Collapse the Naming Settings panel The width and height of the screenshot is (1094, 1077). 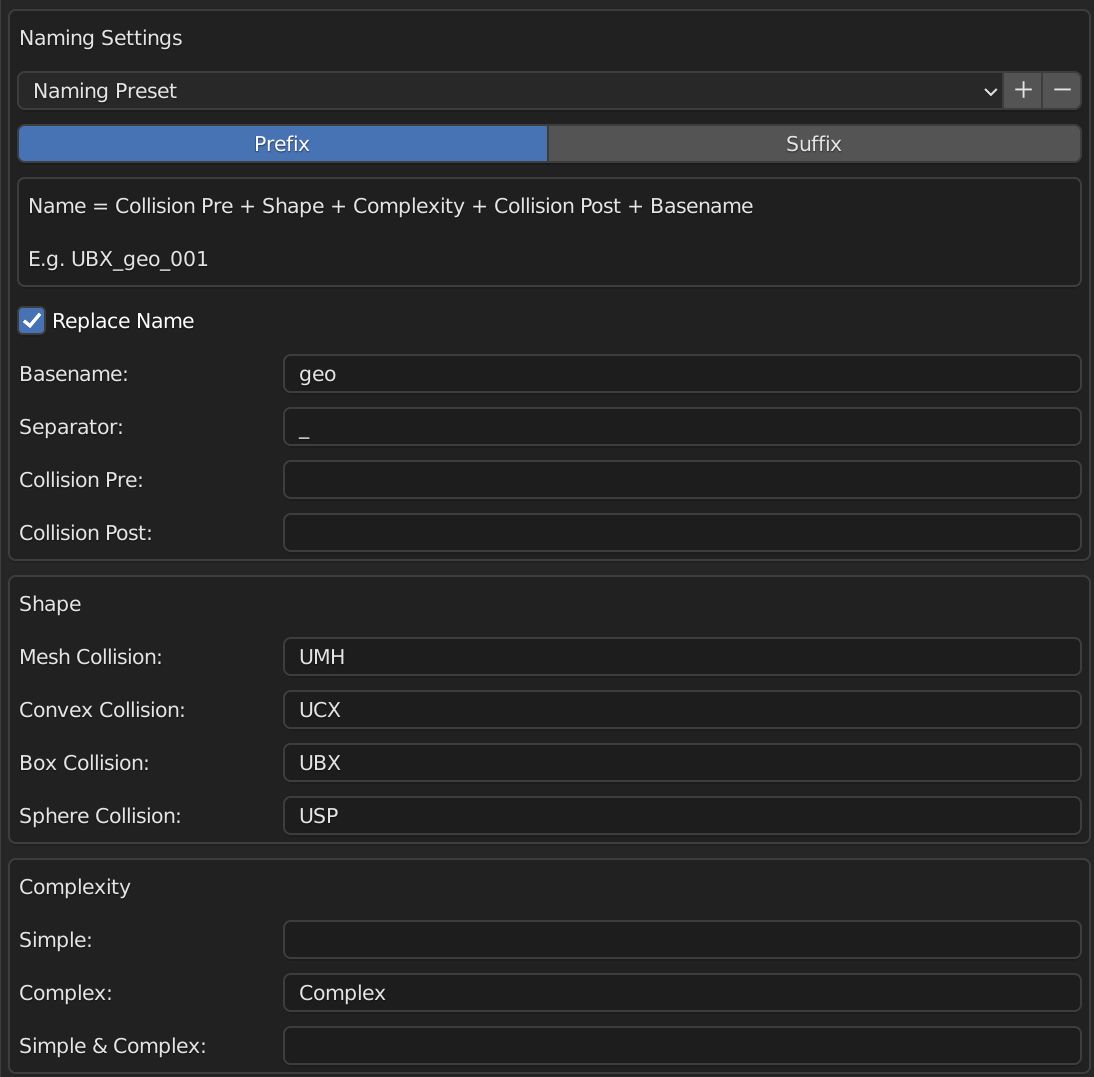point(100,37)
